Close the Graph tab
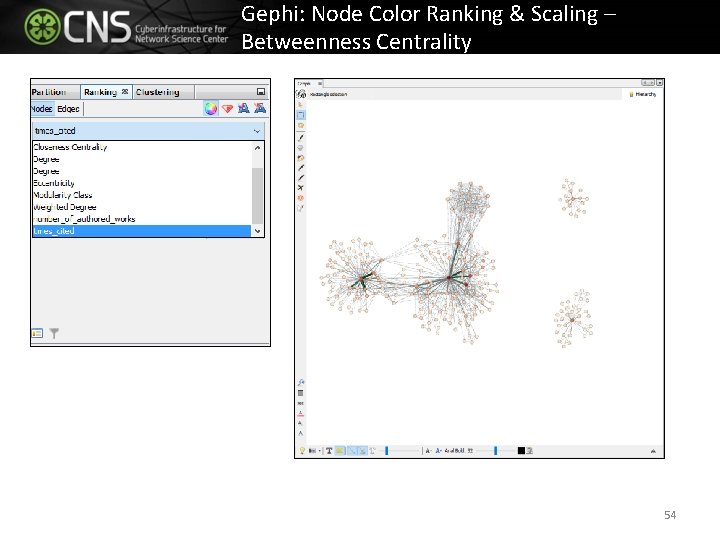This screenshot has width=720, height=540. 320,83
